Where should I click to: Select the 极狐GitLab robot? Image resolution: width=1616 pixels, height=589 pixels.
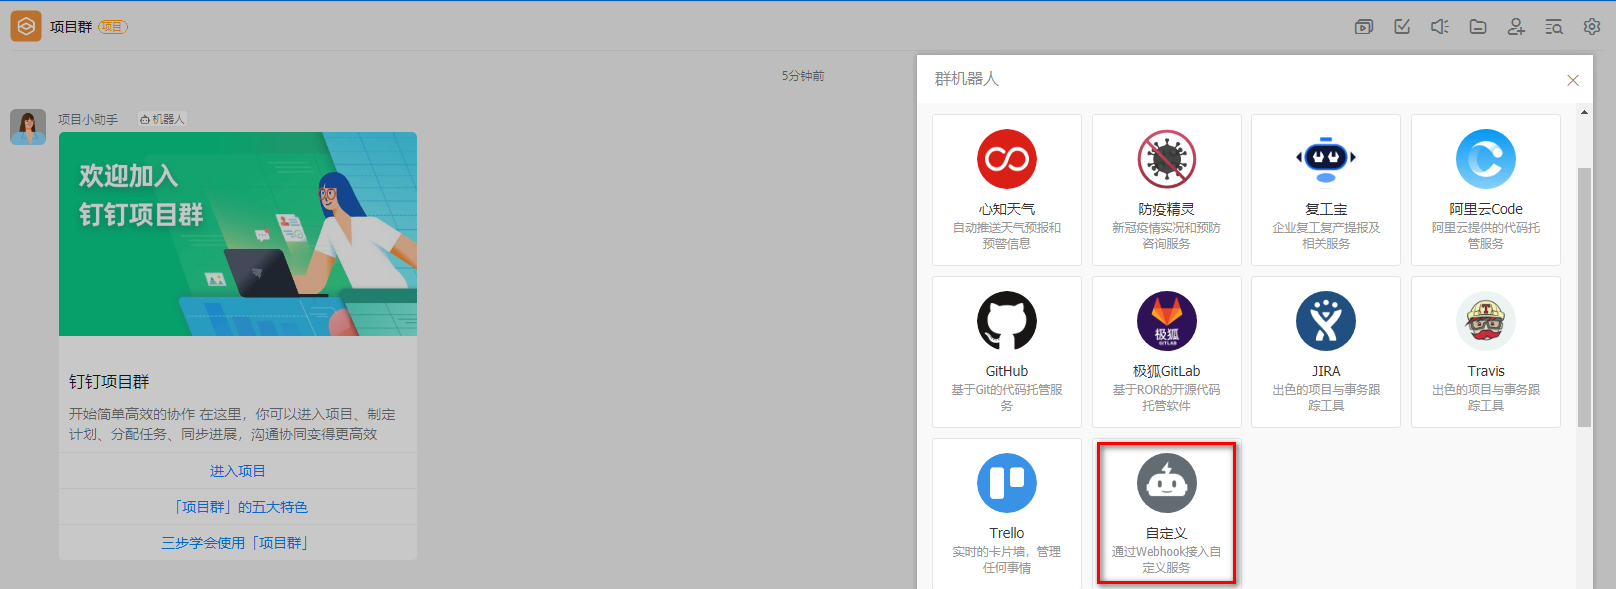point(1166,351)
